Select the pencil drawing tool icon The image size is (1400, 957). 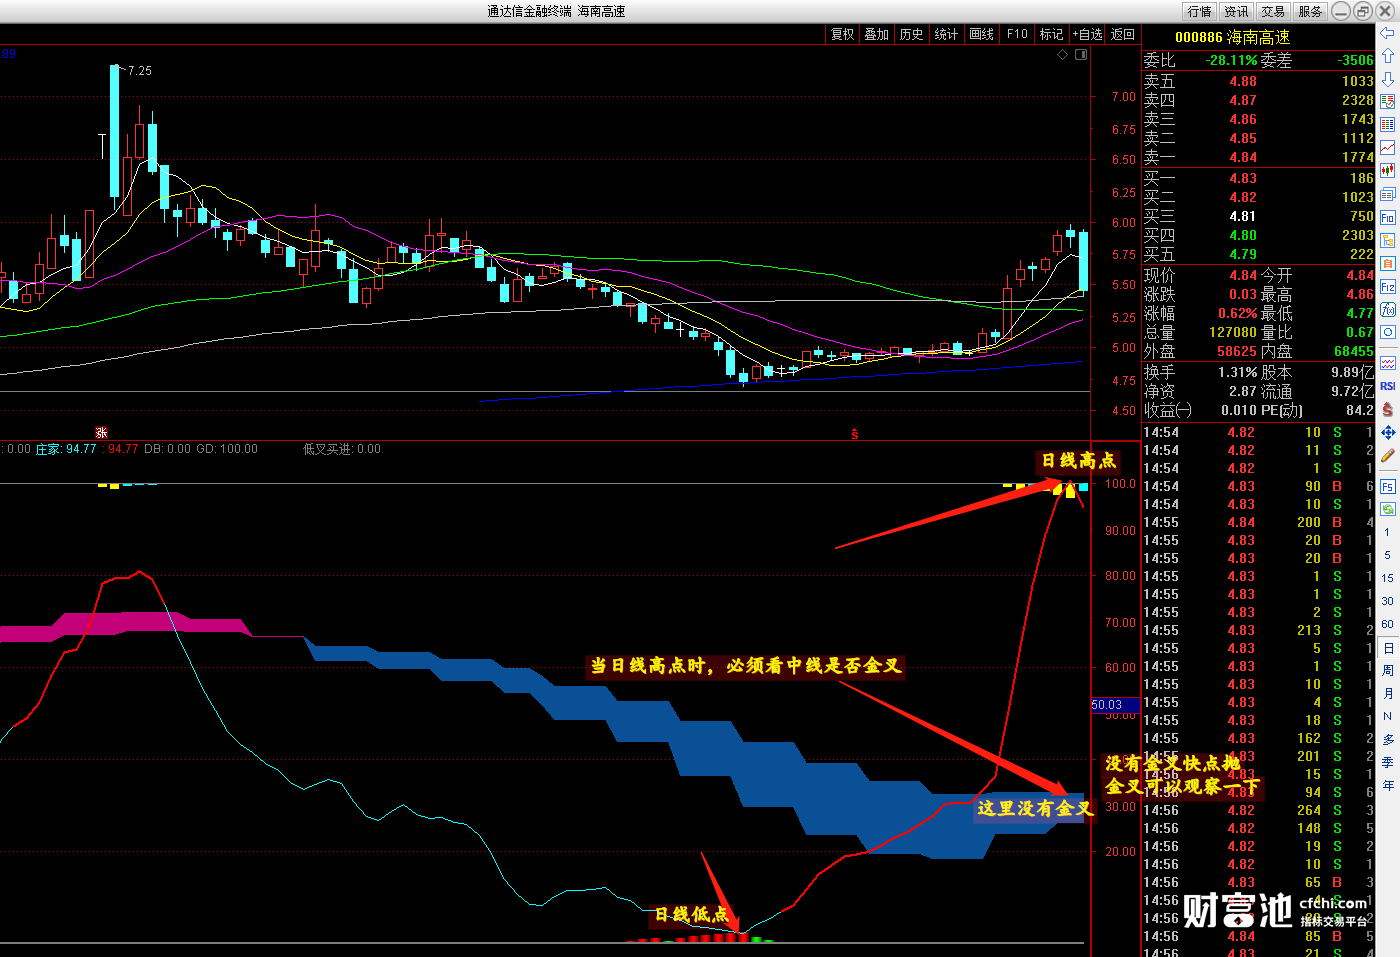click(1387, 456)
